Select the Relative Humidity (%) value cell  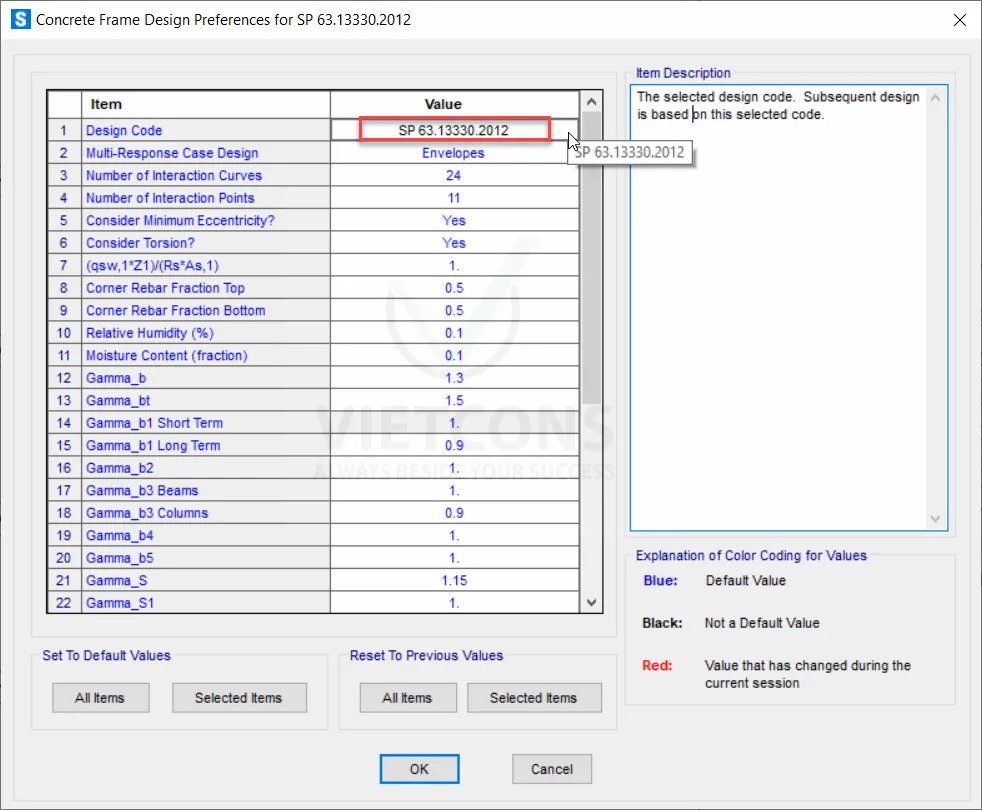coord(454,333)
